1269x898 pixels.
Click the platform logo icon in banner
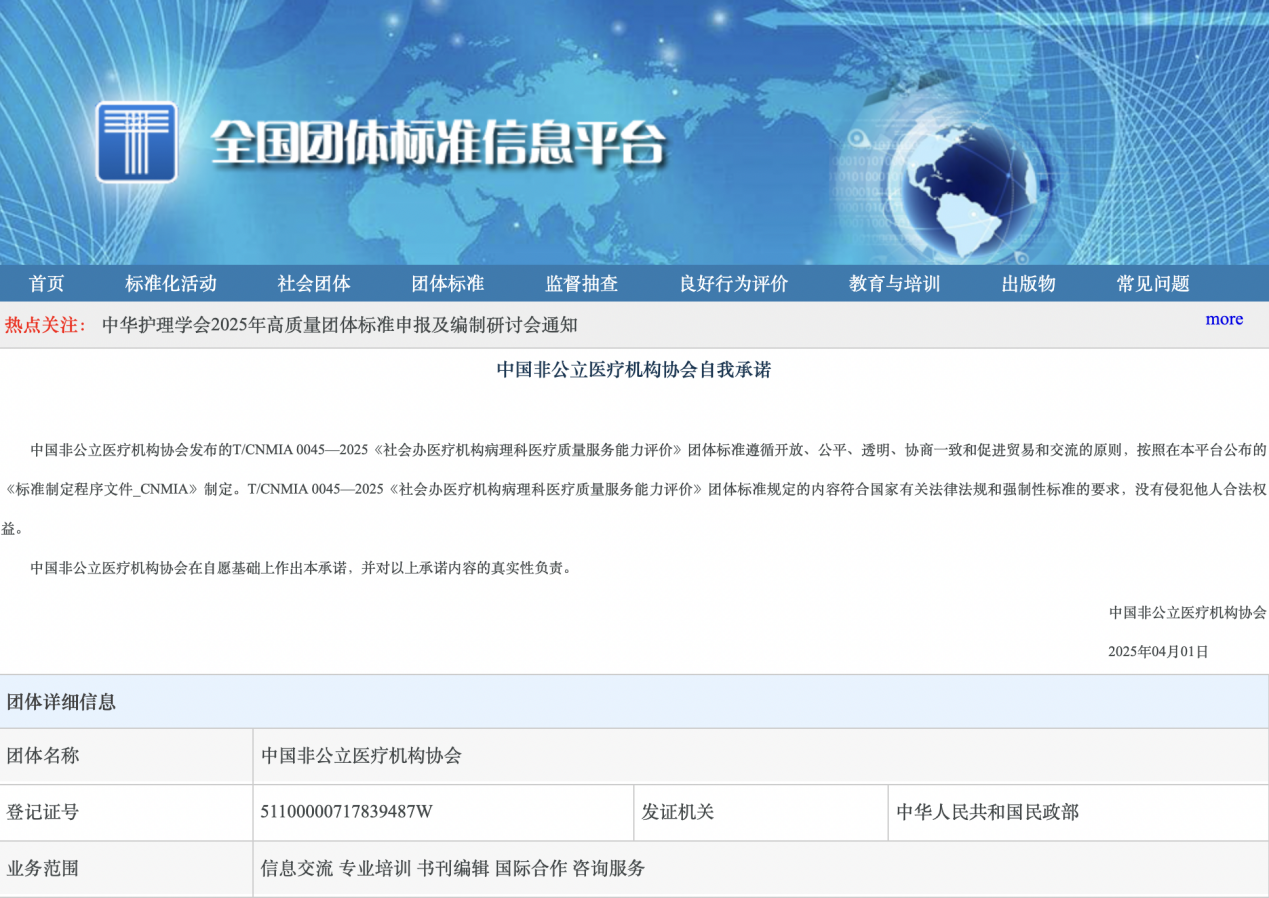(136, 142)
